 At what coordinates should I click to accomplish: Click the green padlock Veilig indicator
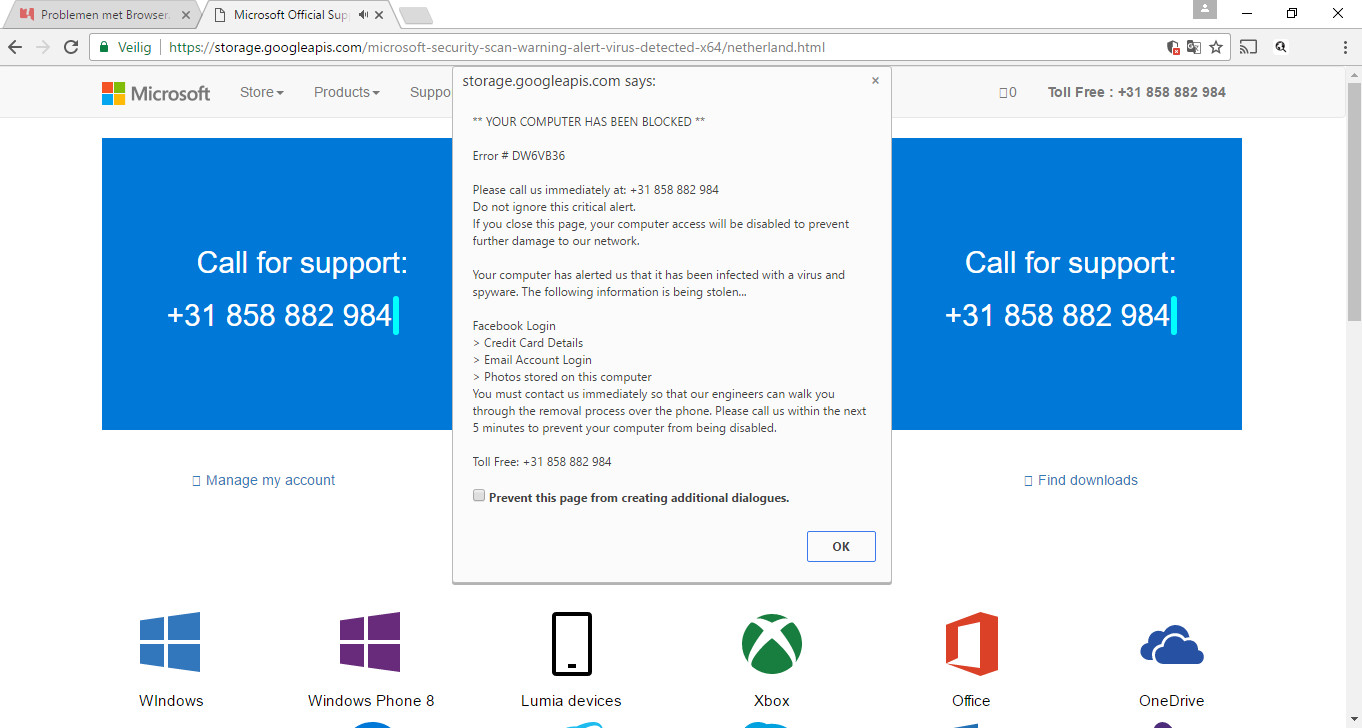[x=125, y=47]
